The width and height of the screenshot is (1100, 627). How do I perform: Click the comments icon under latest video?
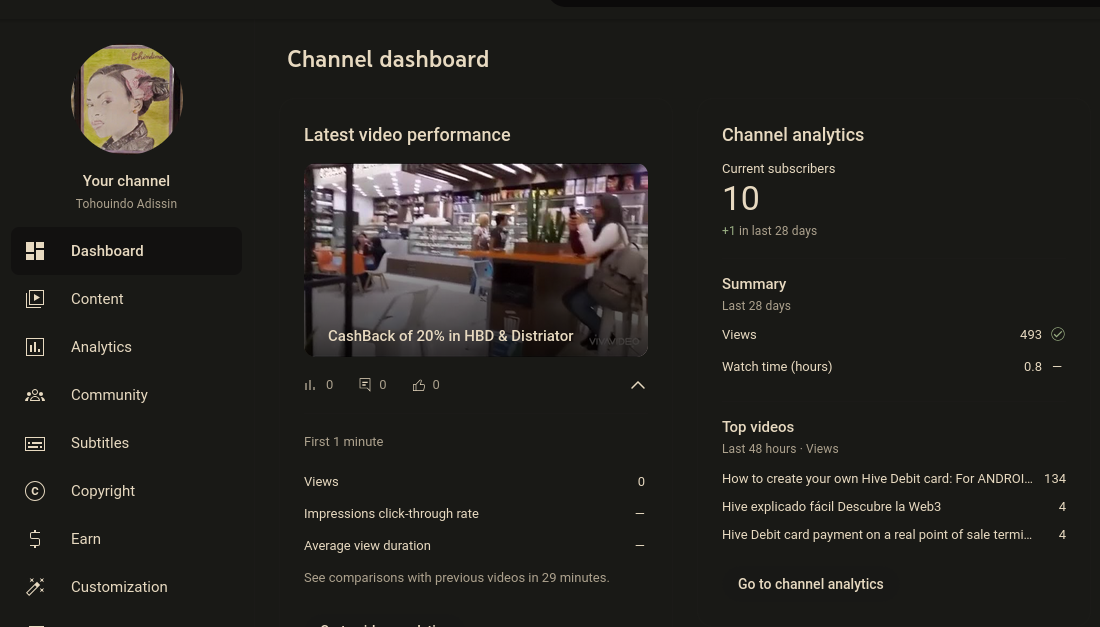365,384
